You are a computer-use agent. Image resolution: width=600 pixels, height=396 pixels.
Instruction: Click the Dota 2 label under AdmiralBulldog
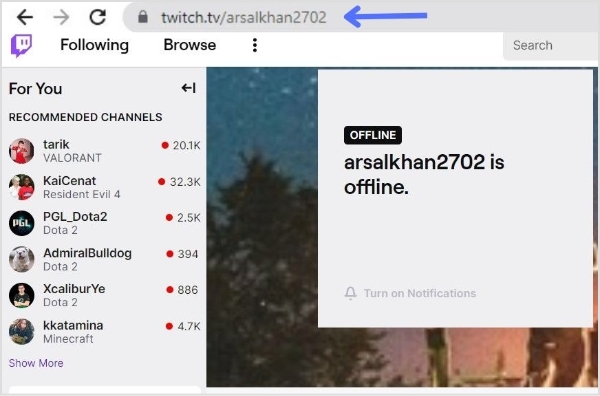(x=60, y=267)
